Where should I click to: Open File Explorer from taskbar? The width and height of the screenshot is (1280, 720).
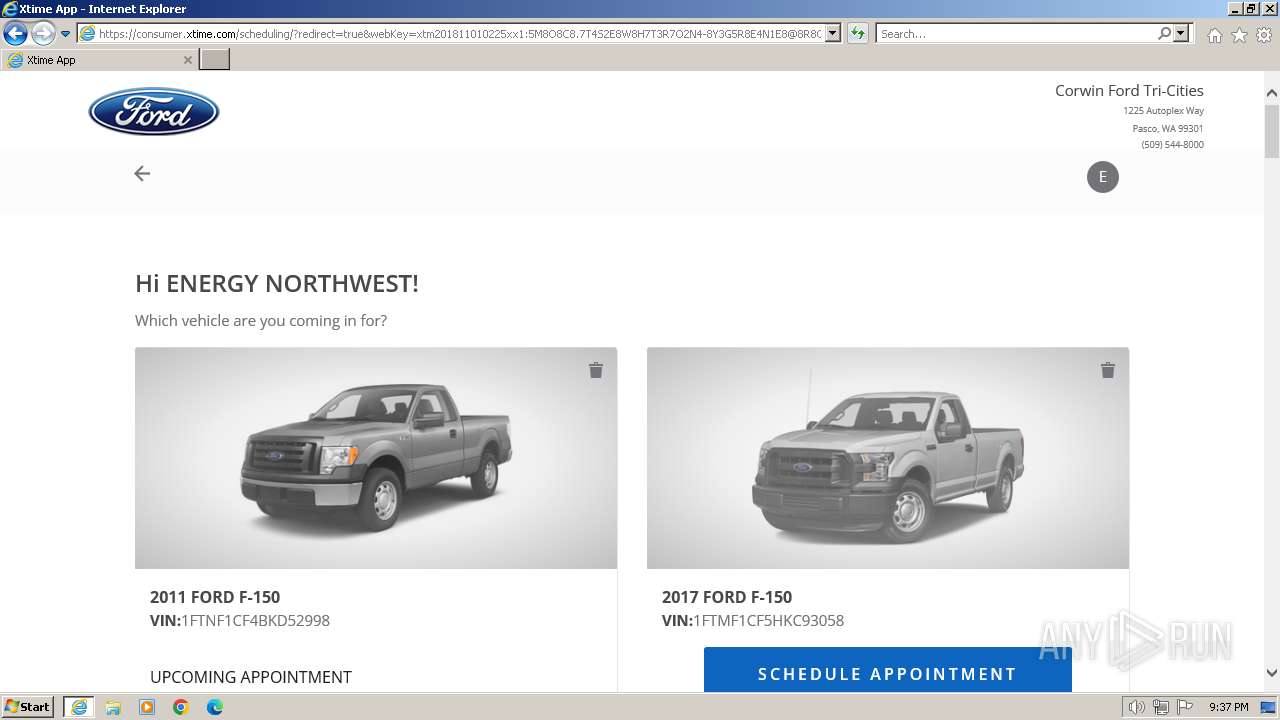tap(113, 707)
